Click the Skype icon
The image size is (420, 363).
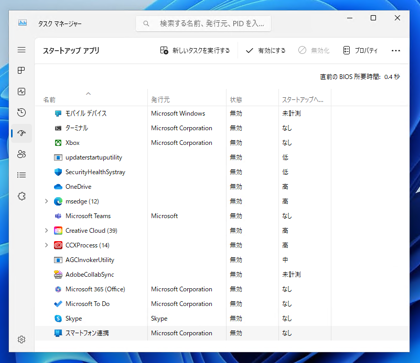click(58, 319)
